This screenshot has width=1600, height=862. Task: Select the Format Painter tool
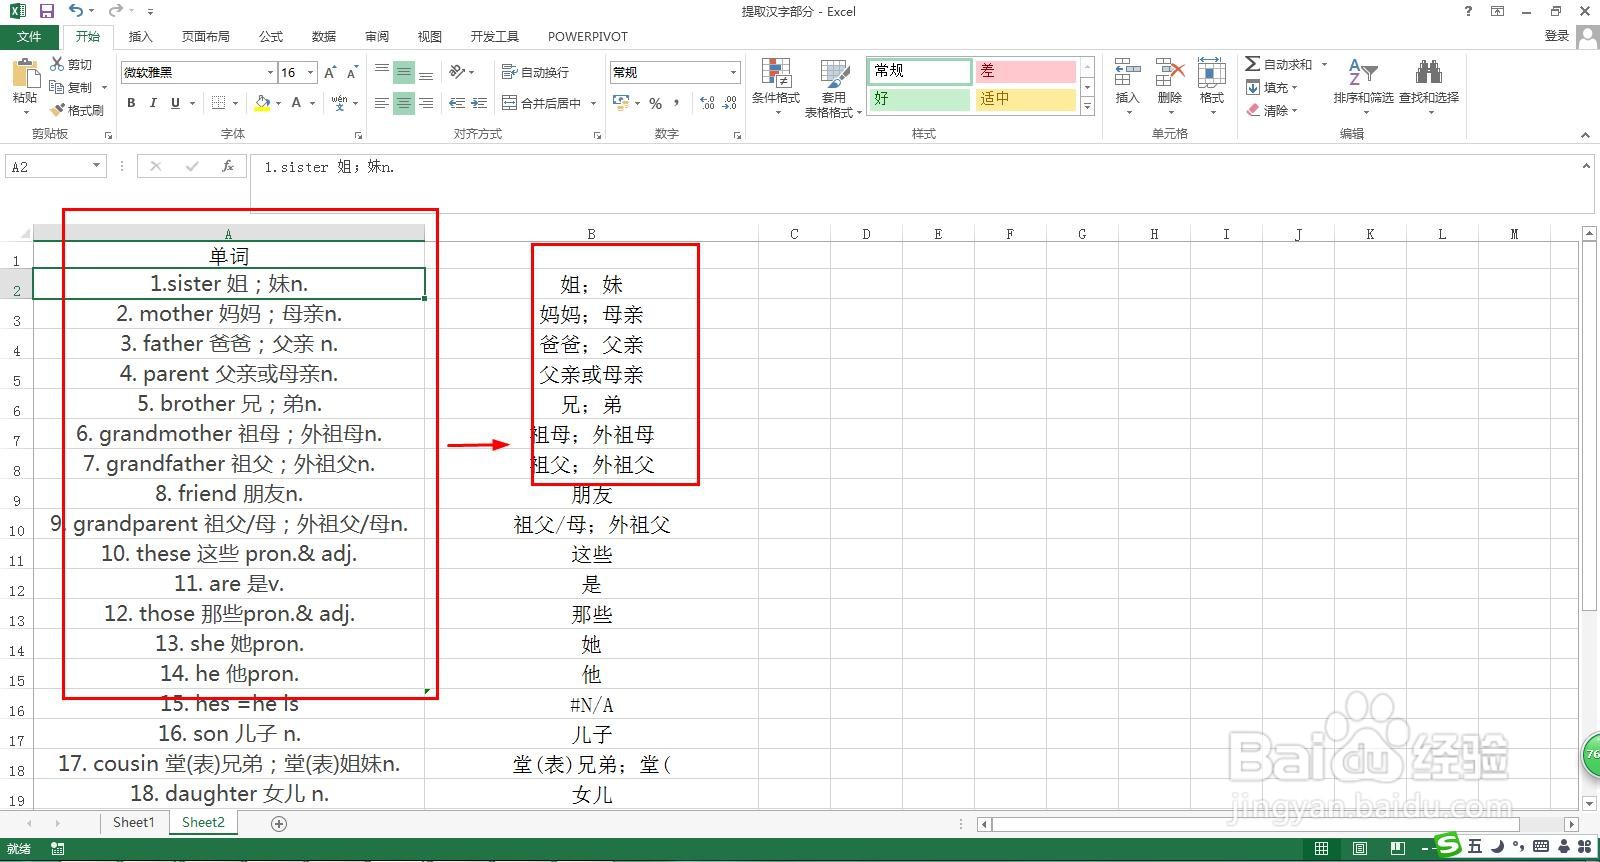(77, 110)
